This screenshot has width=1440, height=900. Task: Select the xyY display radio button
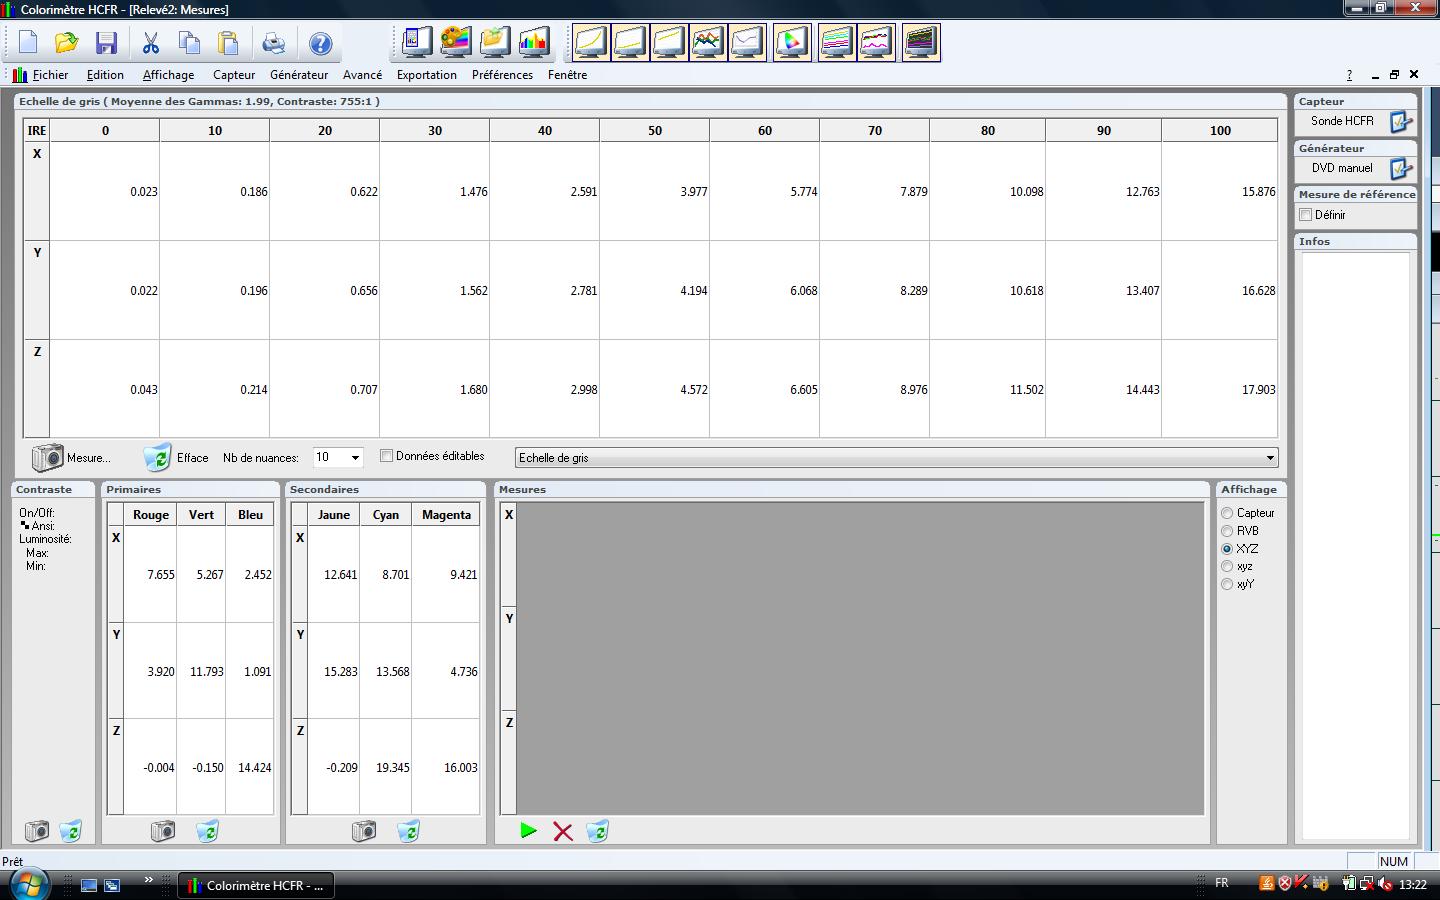coord(1227,584)
